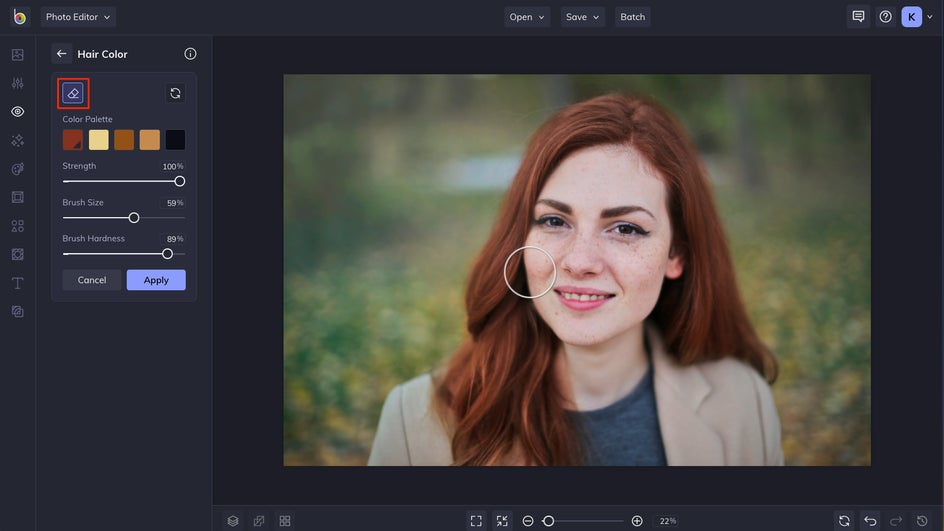Select the Touch Up eye tool
This screenshot has height=531, width=944.
[x=17, y=111]
